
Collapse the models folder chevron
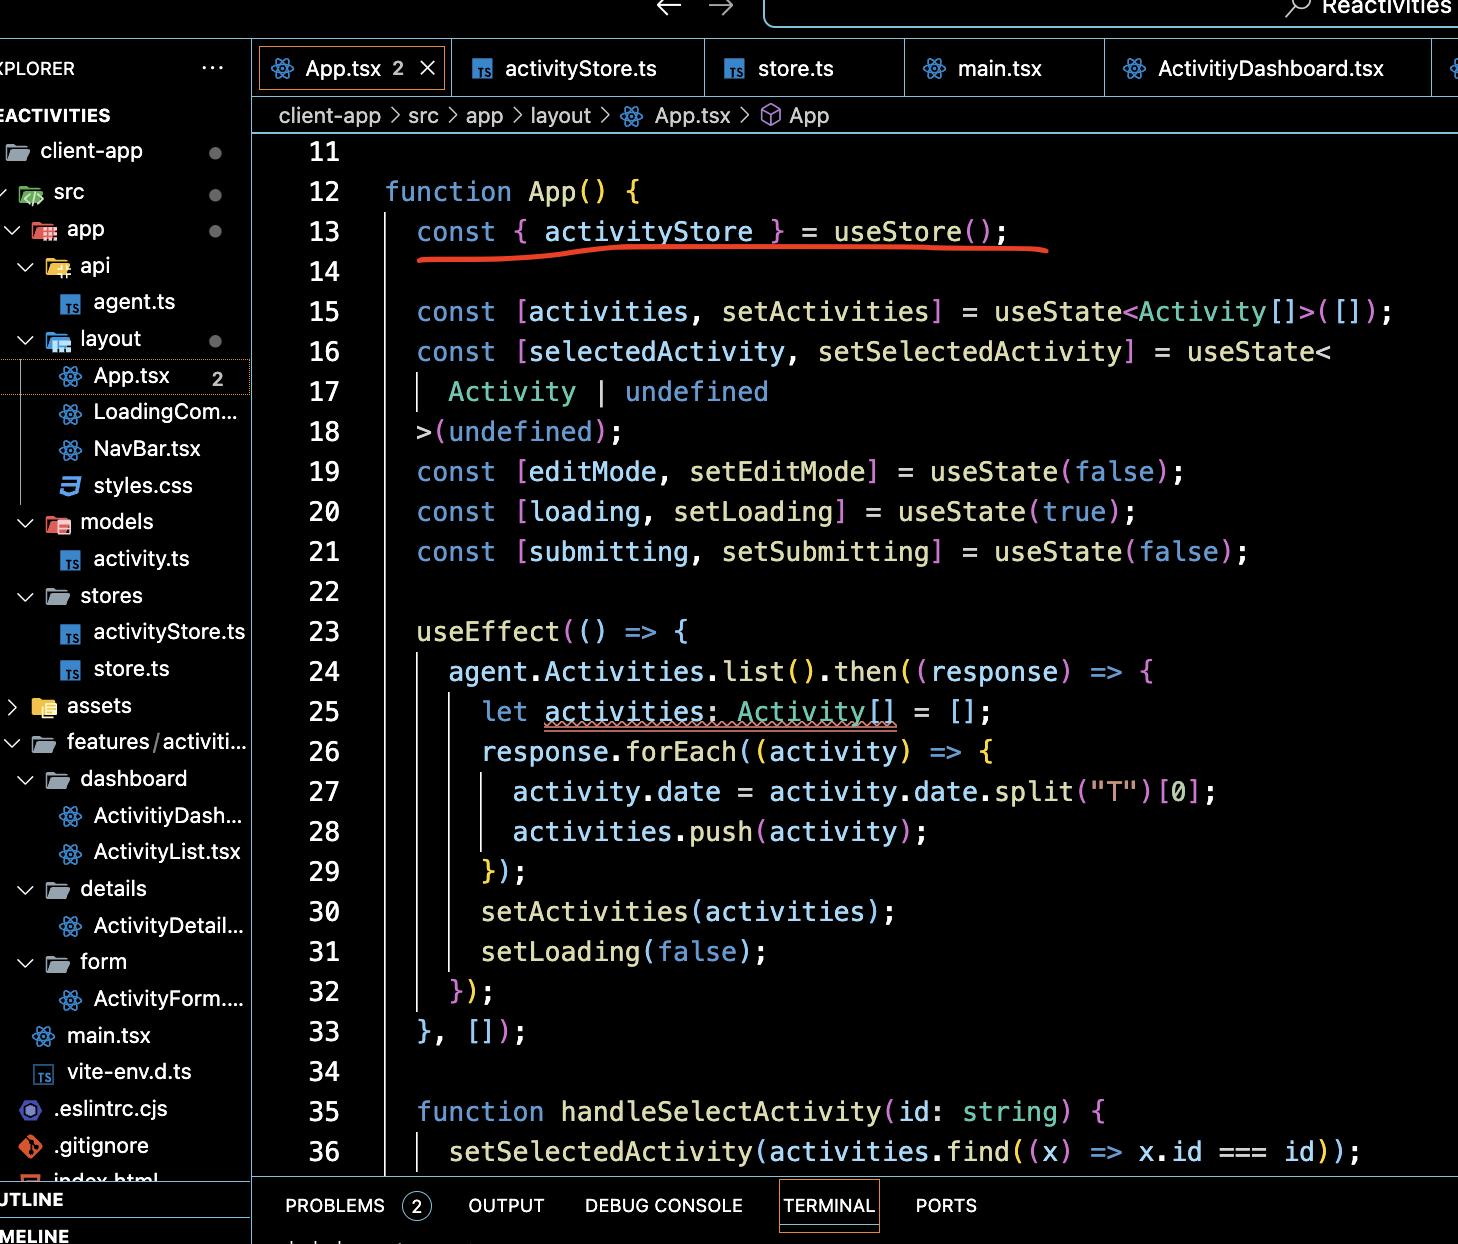tap(26, 523)
